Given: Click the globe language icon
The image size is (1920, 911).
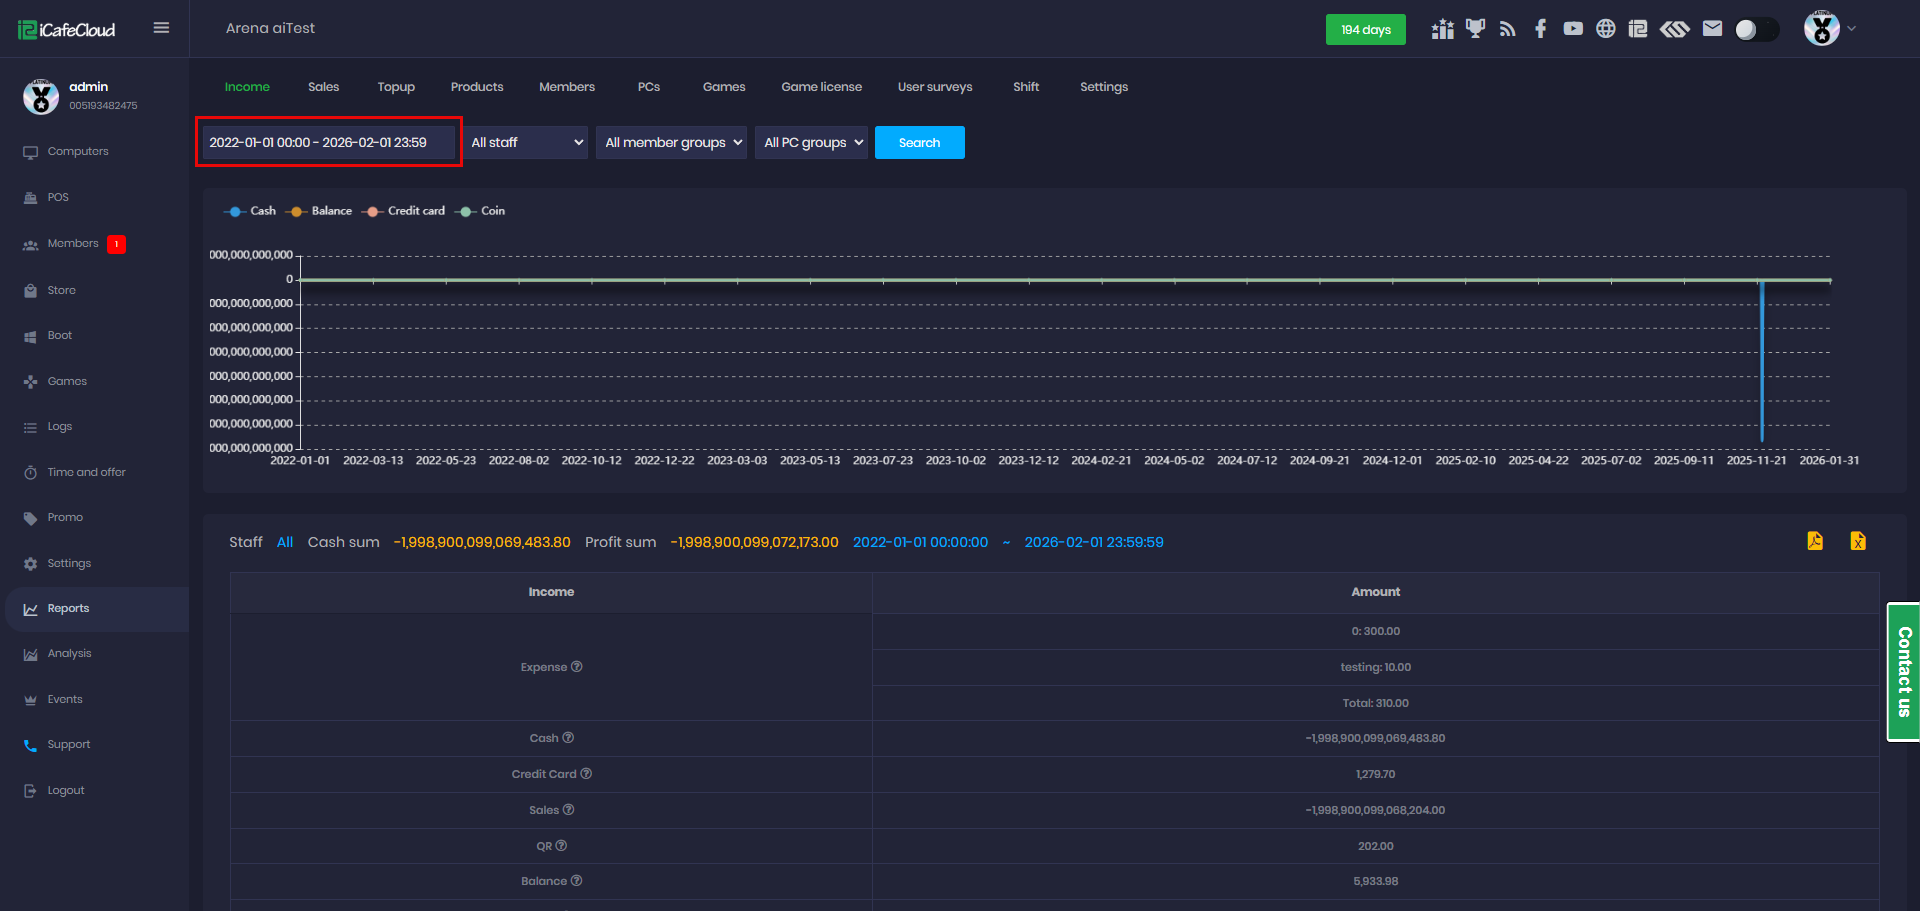Looking at the screenshot, I should (1605, 29).
